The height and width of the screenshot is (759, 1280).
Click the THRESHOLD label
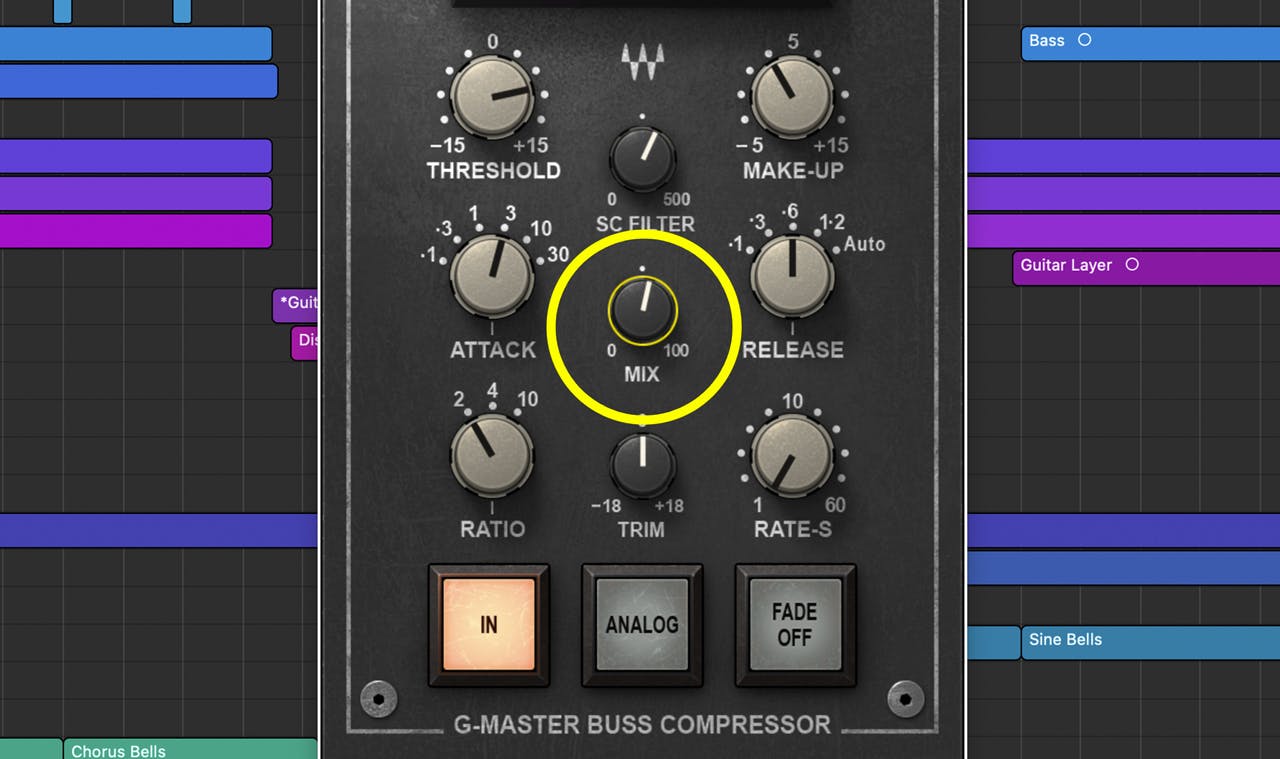(x=493, y=170)
